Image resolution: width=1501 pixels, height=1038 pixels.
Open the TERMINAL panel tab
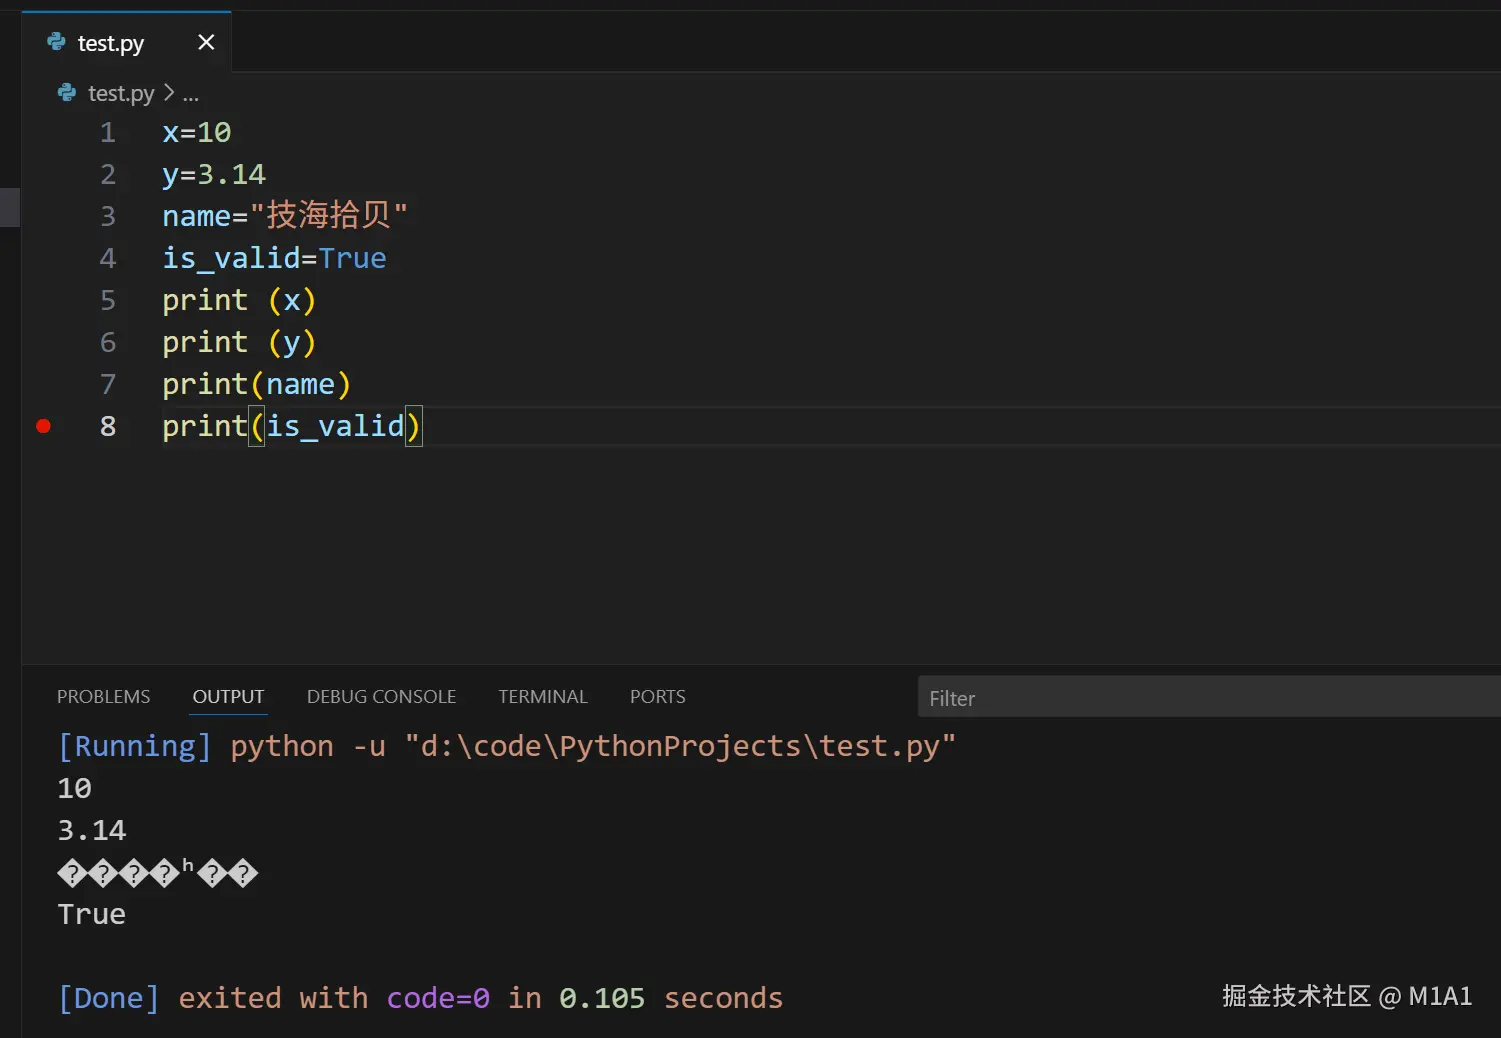pos(543,696)
